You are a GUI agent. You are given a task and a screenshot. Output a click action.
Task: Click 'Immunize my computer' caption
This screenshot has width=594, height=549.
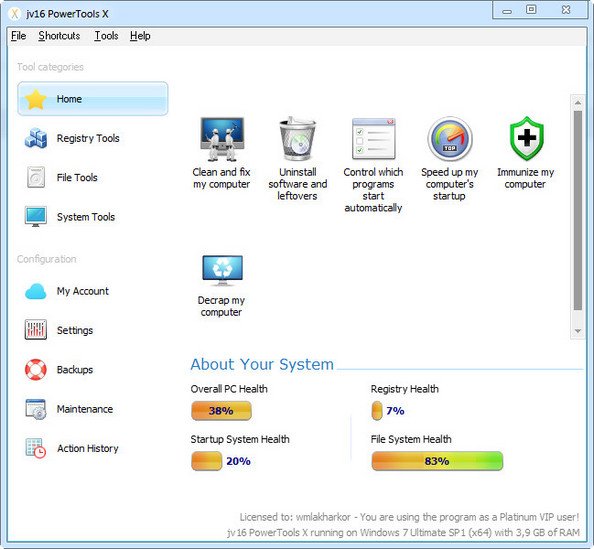(525, 178)
